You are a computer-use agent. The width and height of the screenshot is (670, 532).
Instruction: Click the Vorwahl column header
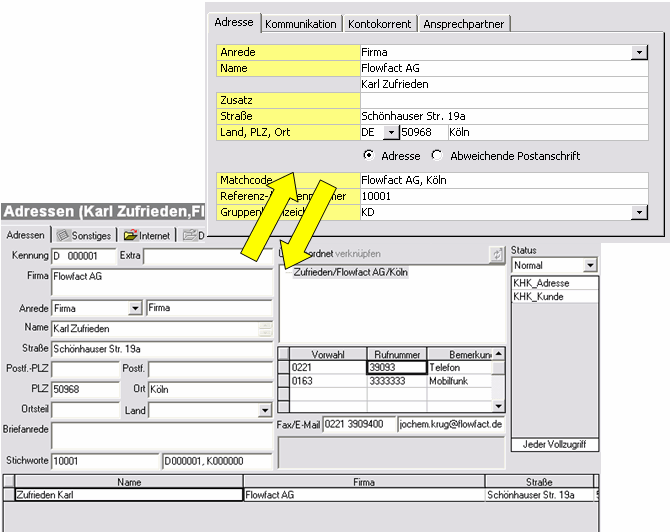click(x=328, y=354)
